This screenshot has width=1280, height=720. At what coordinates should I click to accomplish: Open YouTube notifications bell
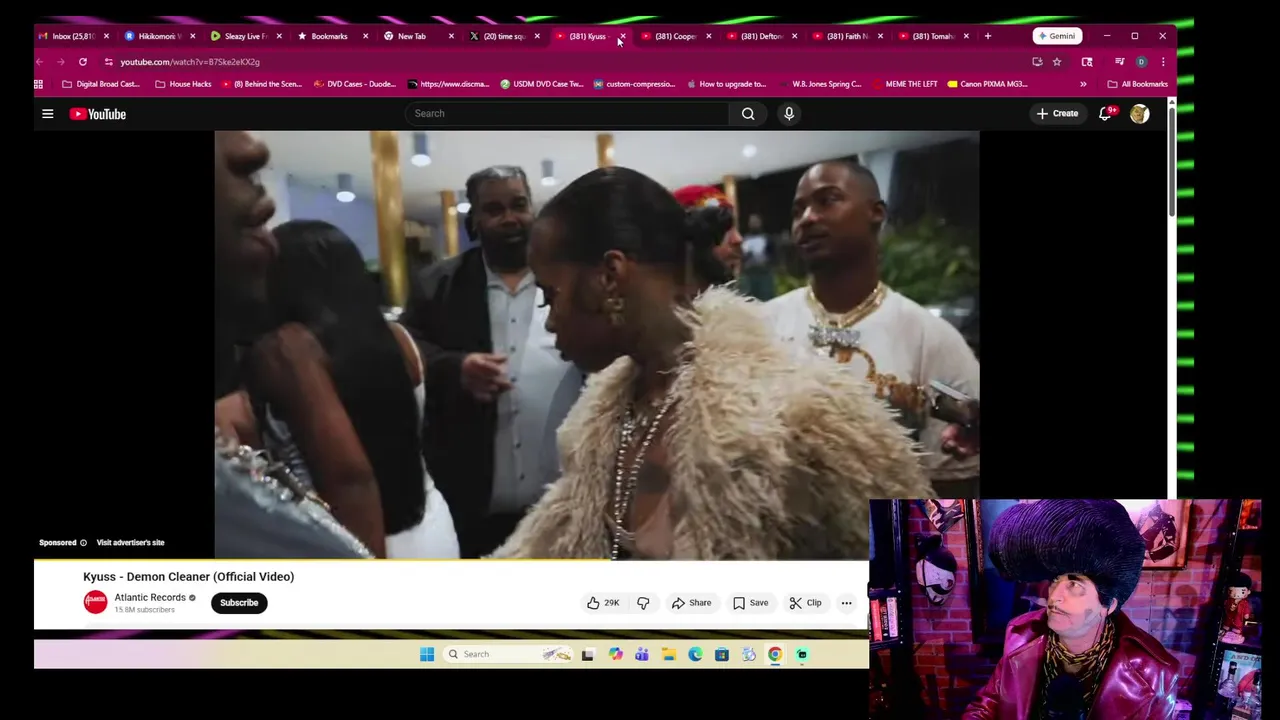coord(1105,114)
